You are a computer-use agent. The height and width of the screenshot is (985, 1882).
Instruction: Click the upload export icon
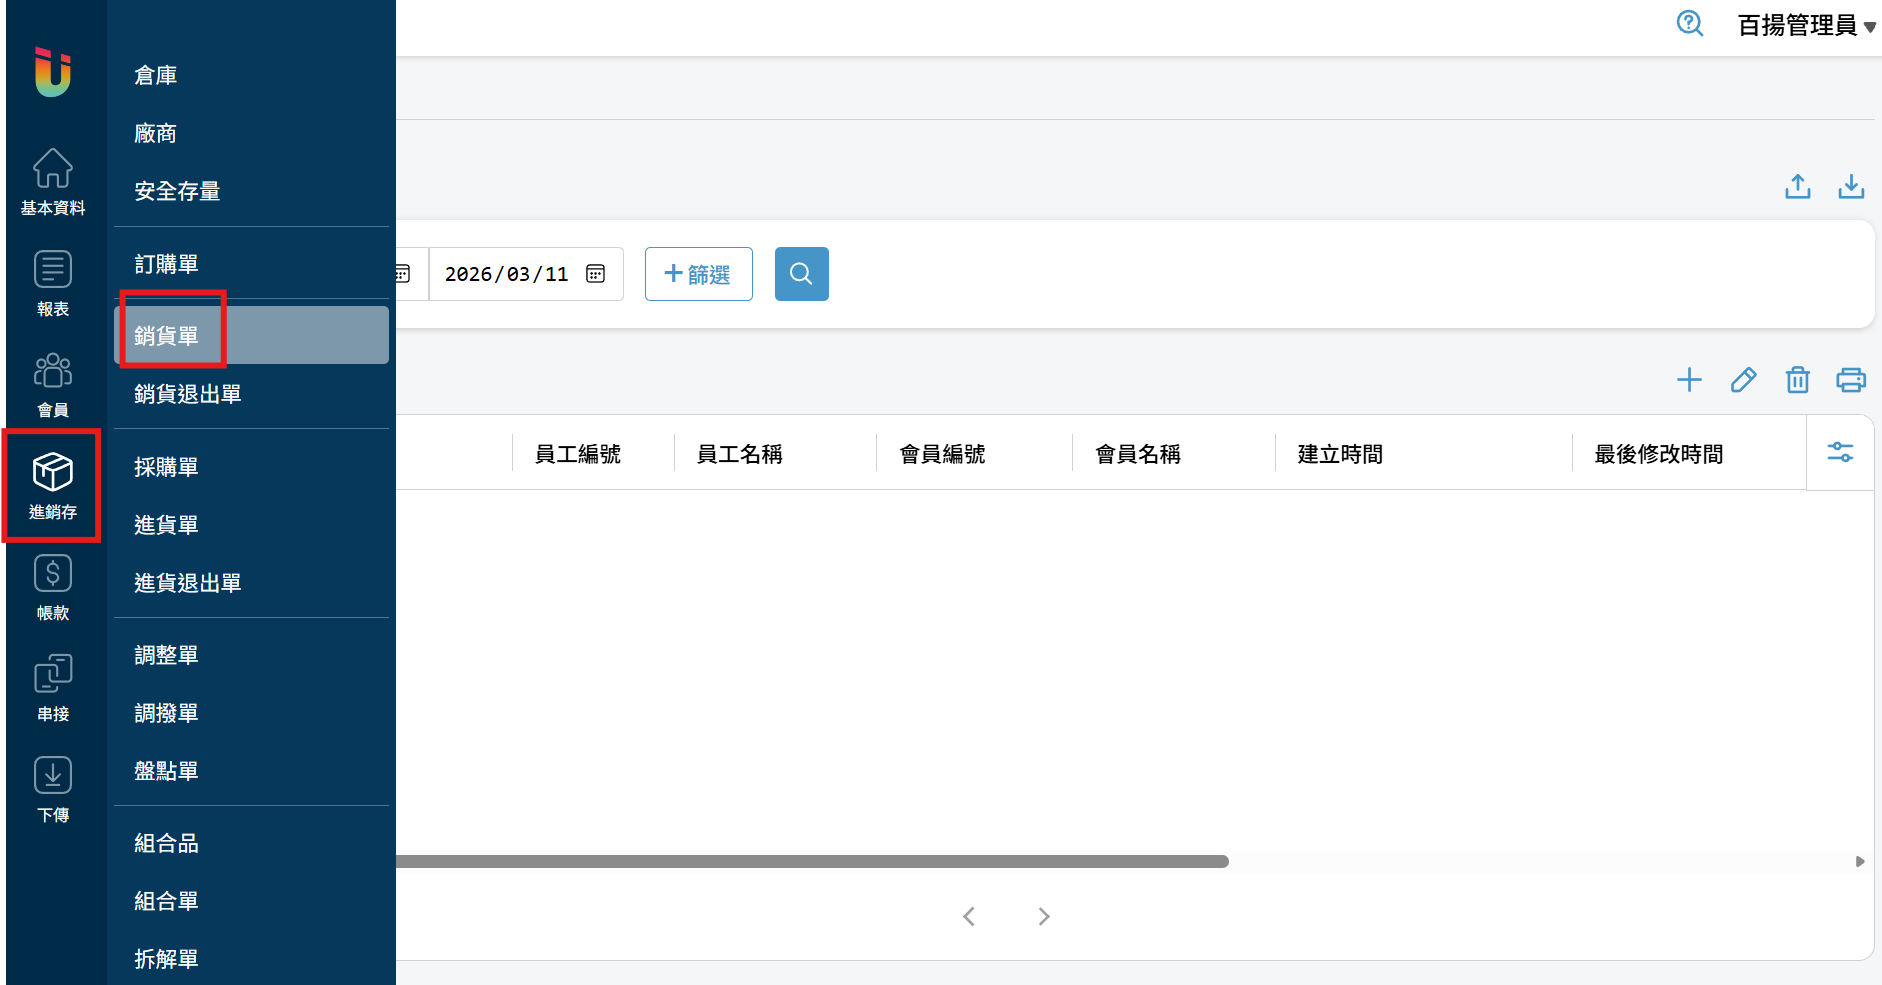click(x=1797, y=187)
